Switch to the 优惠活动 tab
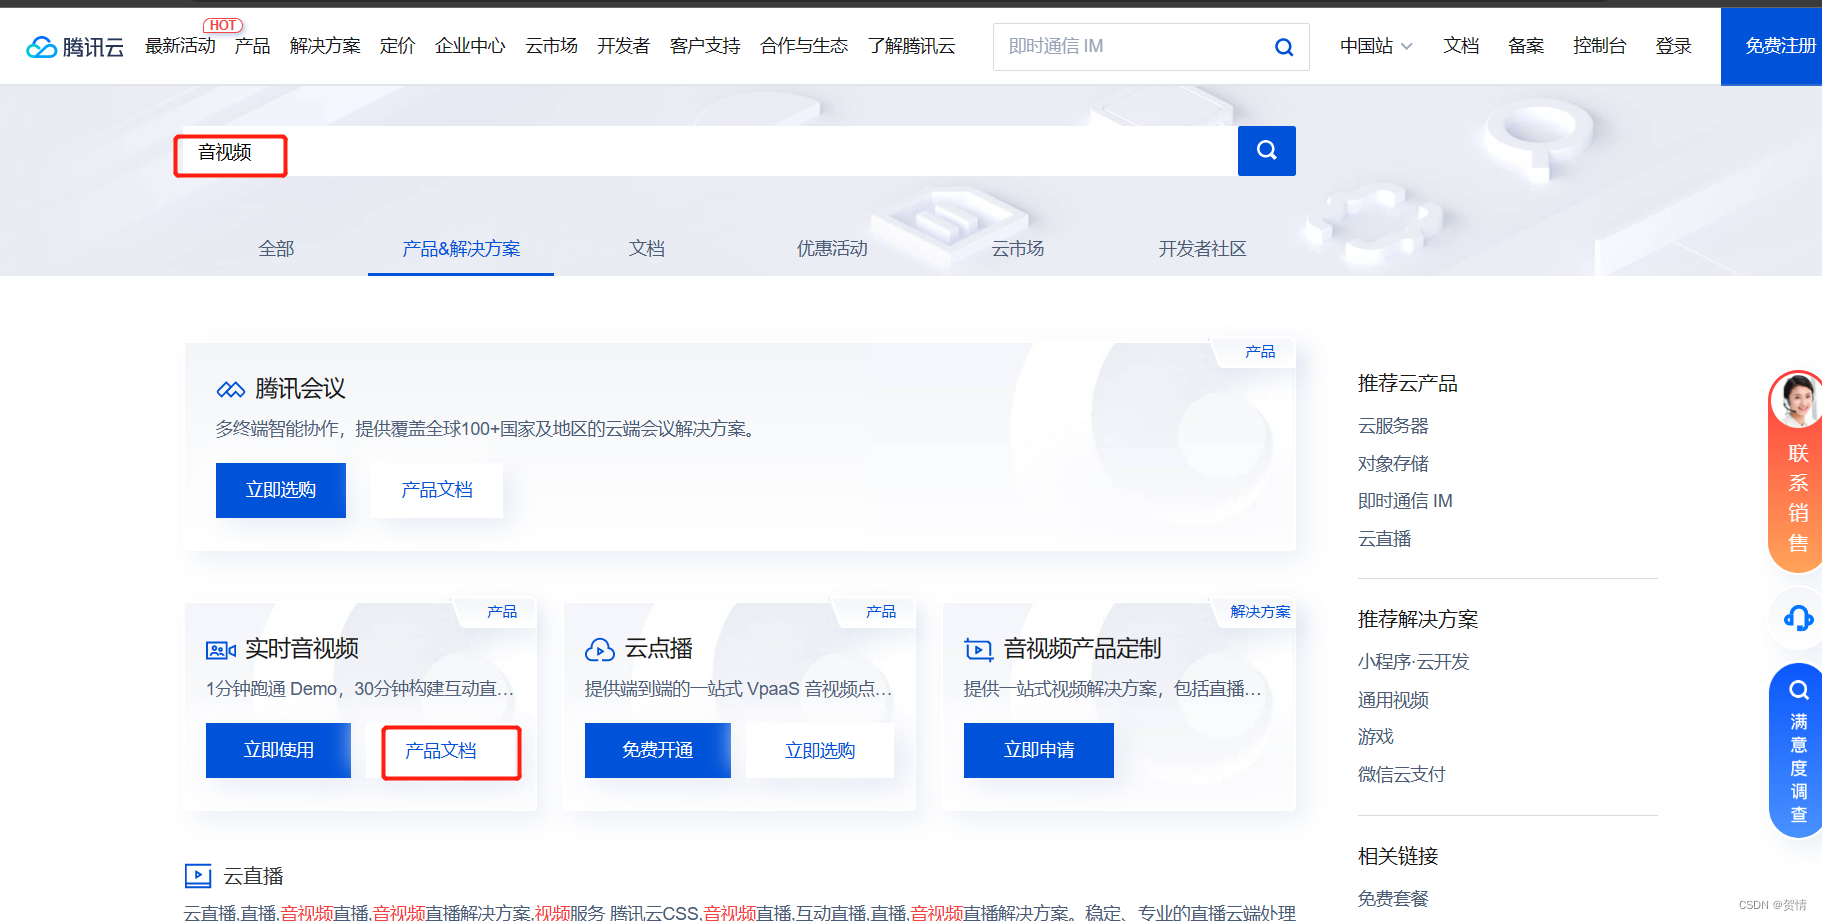1822x921 pixels. point(832,249)
